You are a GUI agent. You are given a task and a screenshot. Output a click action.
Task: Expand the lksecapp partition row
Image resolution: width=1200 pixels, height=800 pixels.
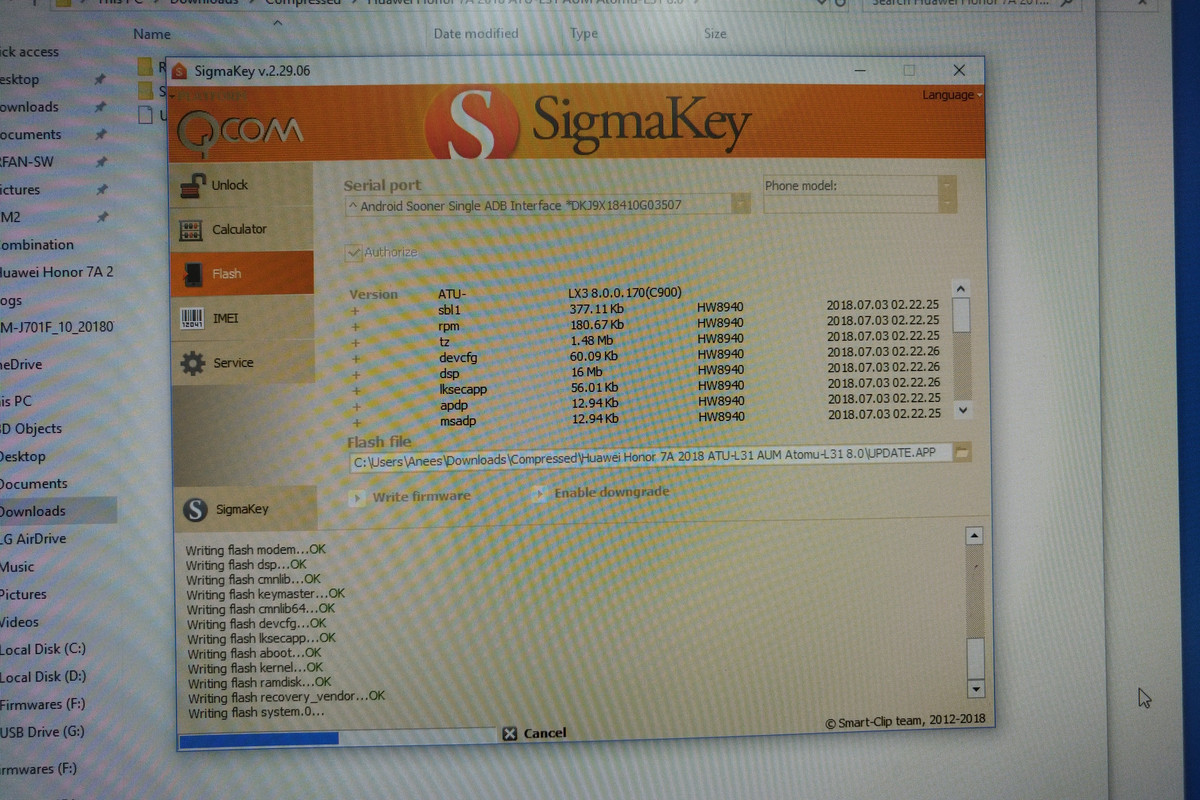pos(355,390)
